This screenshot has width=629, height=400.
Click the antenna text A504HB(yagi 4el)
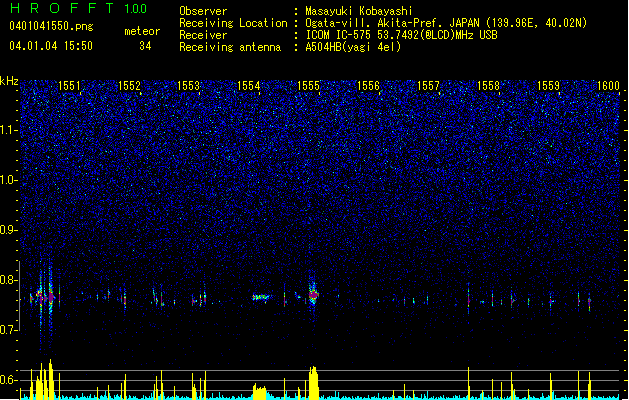coord(353,47)
